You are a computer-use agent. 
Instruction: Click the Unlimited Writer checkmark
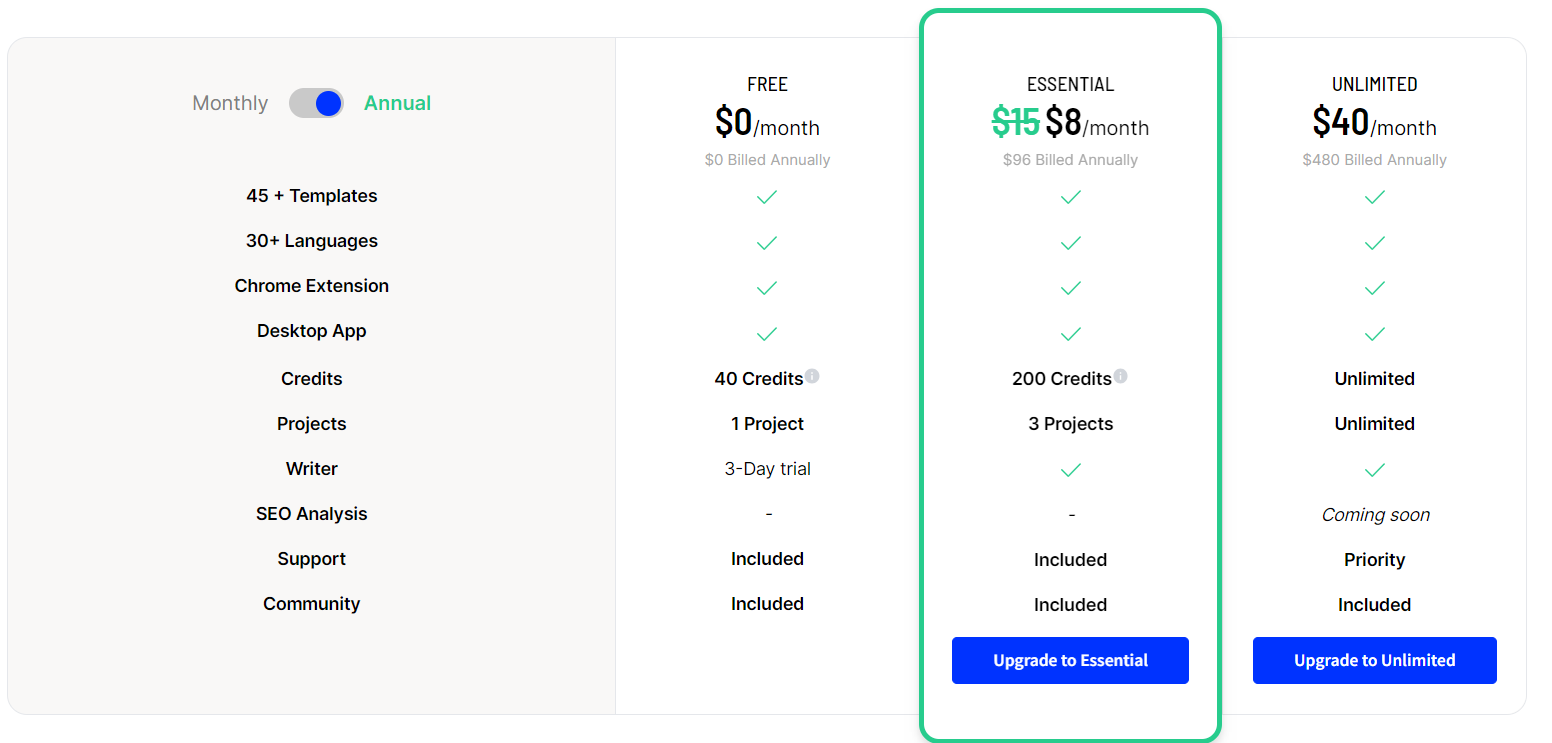coord(1374,470)
